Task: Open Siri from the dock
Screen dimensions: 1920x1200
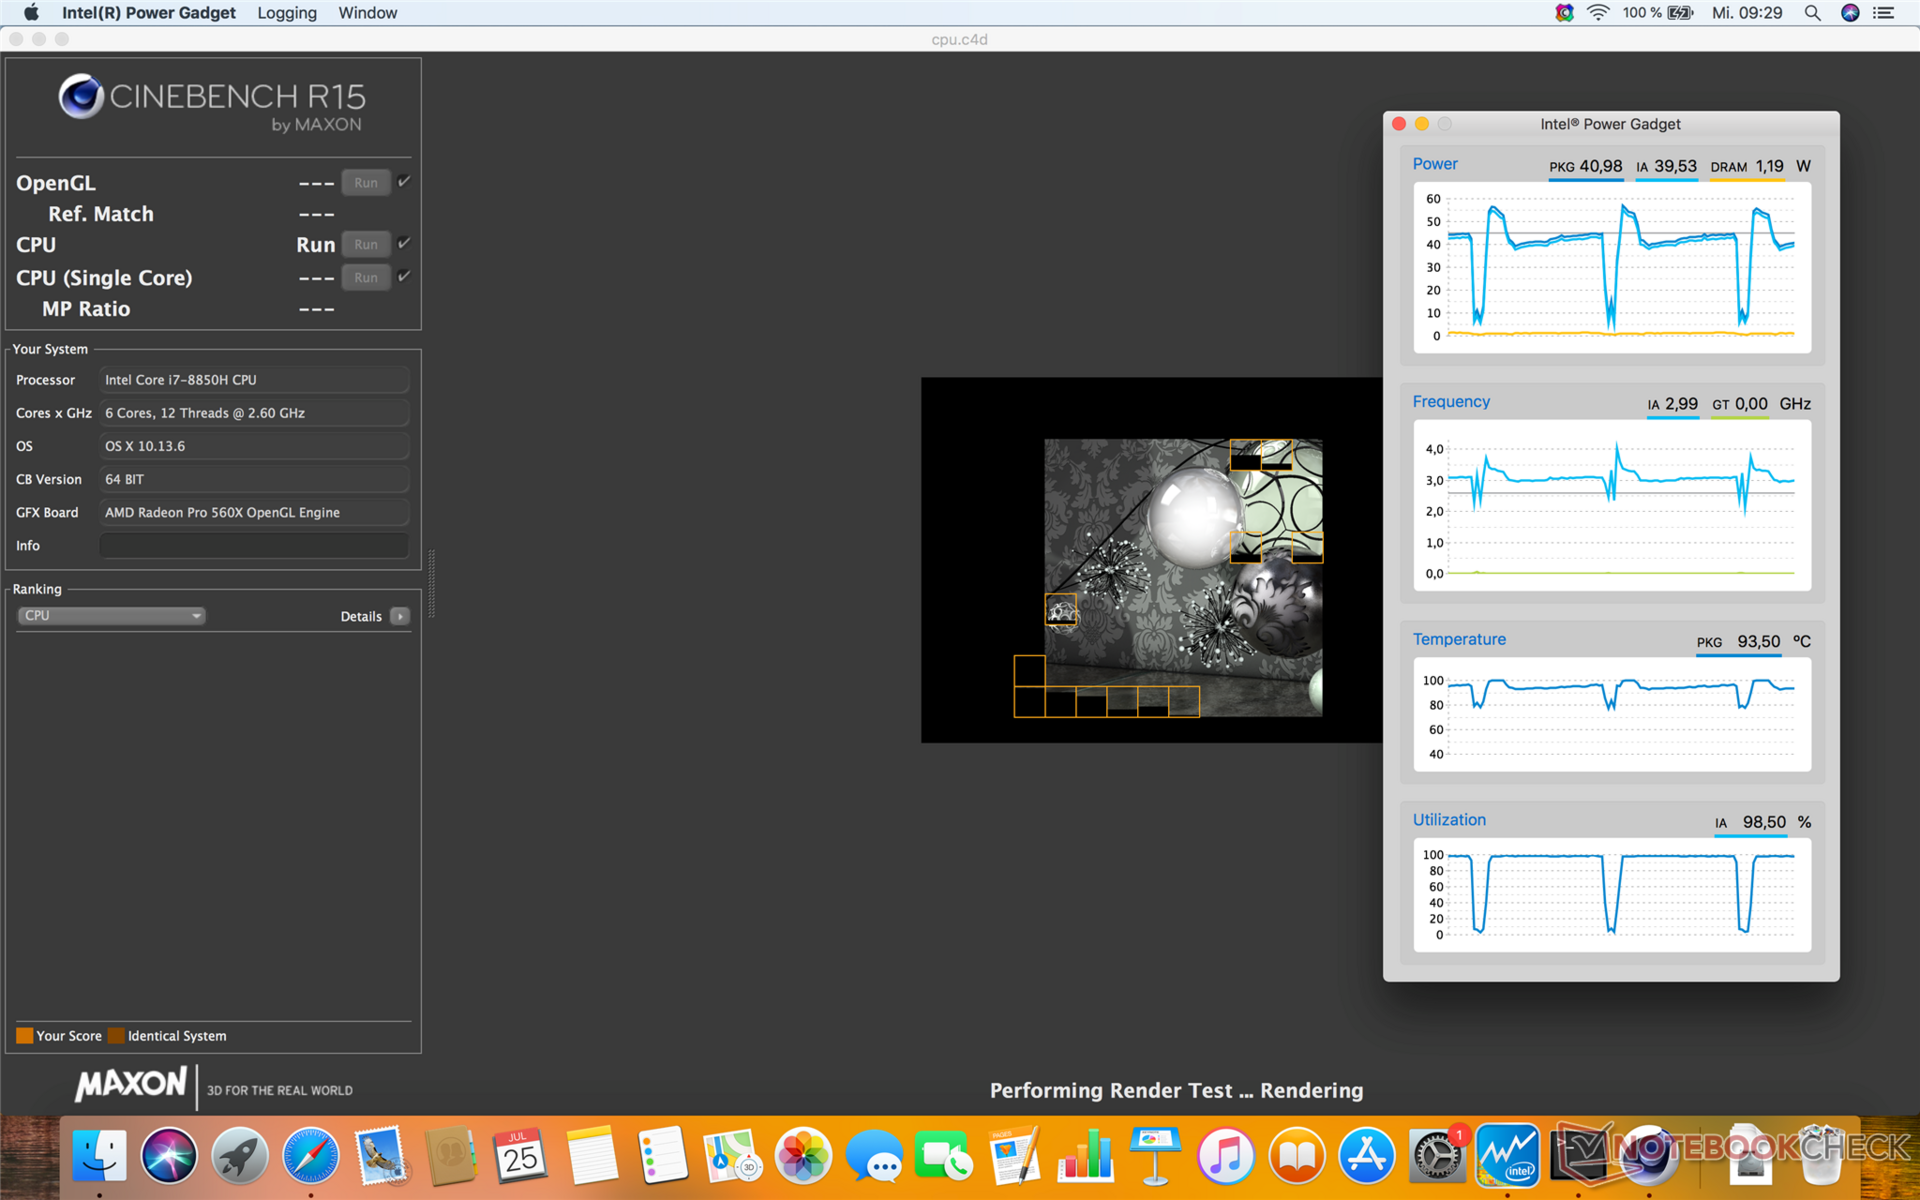Action: [x=169, y=1156]
